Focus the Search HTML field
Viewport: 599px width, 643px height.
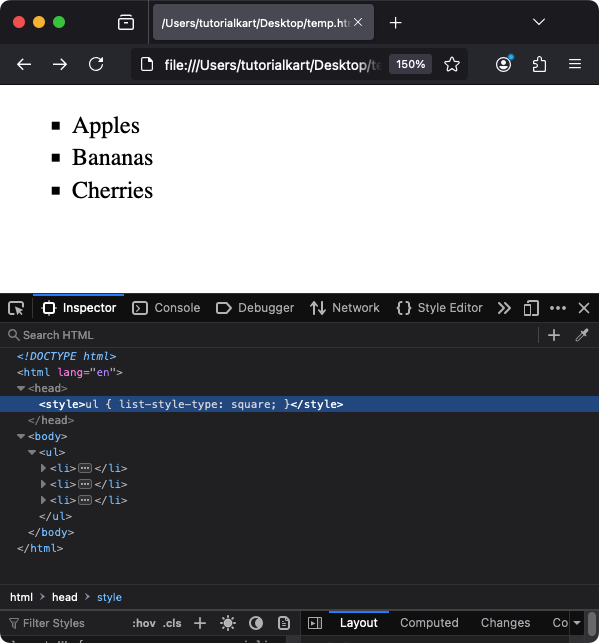click(x=271, y=335)
